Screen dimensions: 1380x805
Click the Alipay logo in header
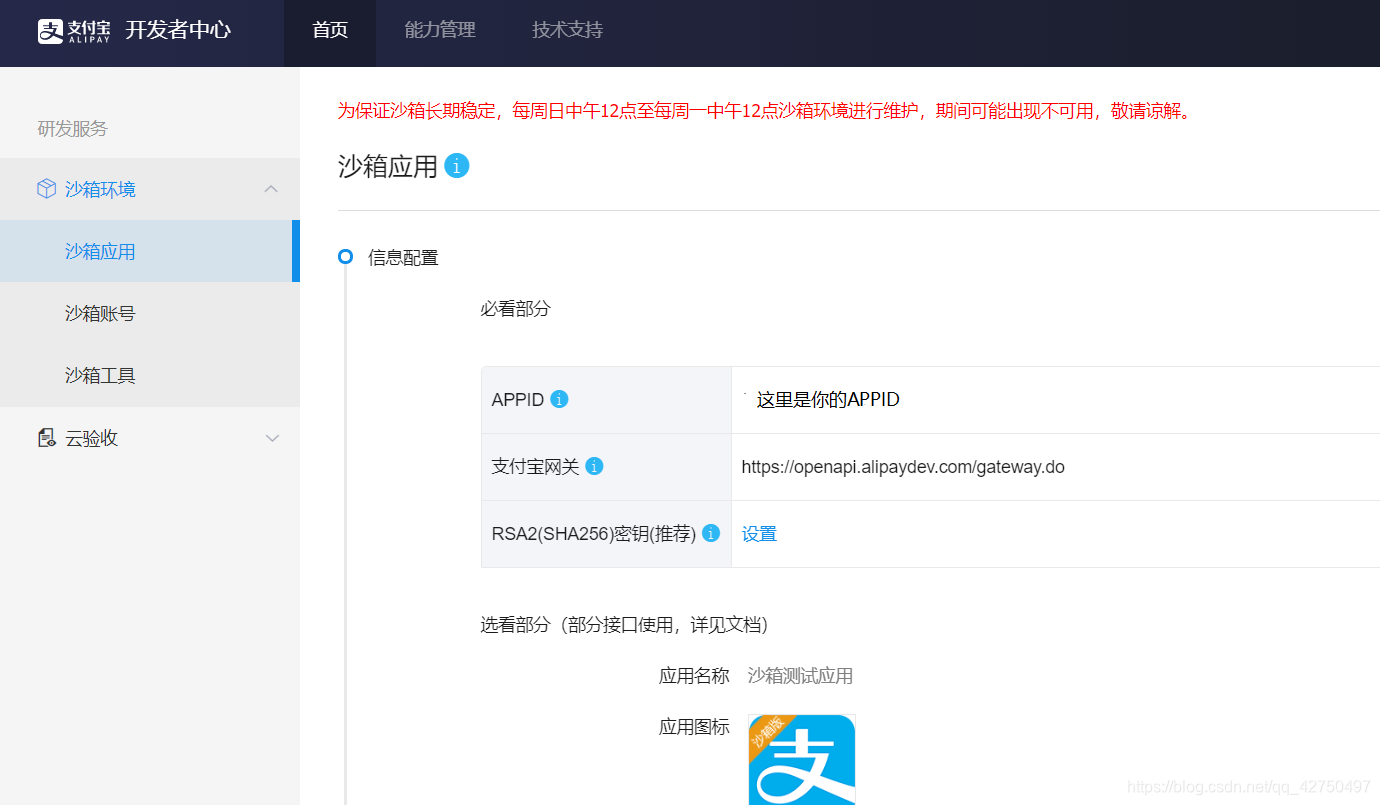pos(74,31)
